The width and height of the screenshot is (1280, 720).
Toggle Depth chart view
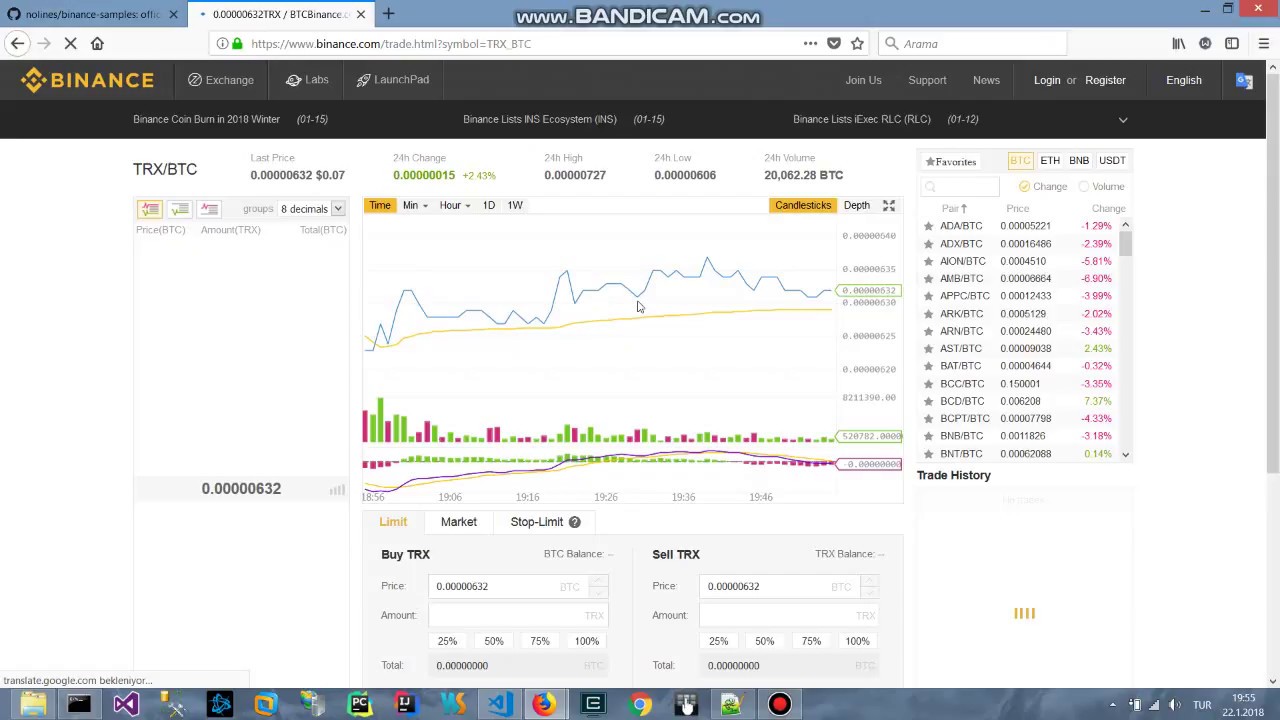857,205
